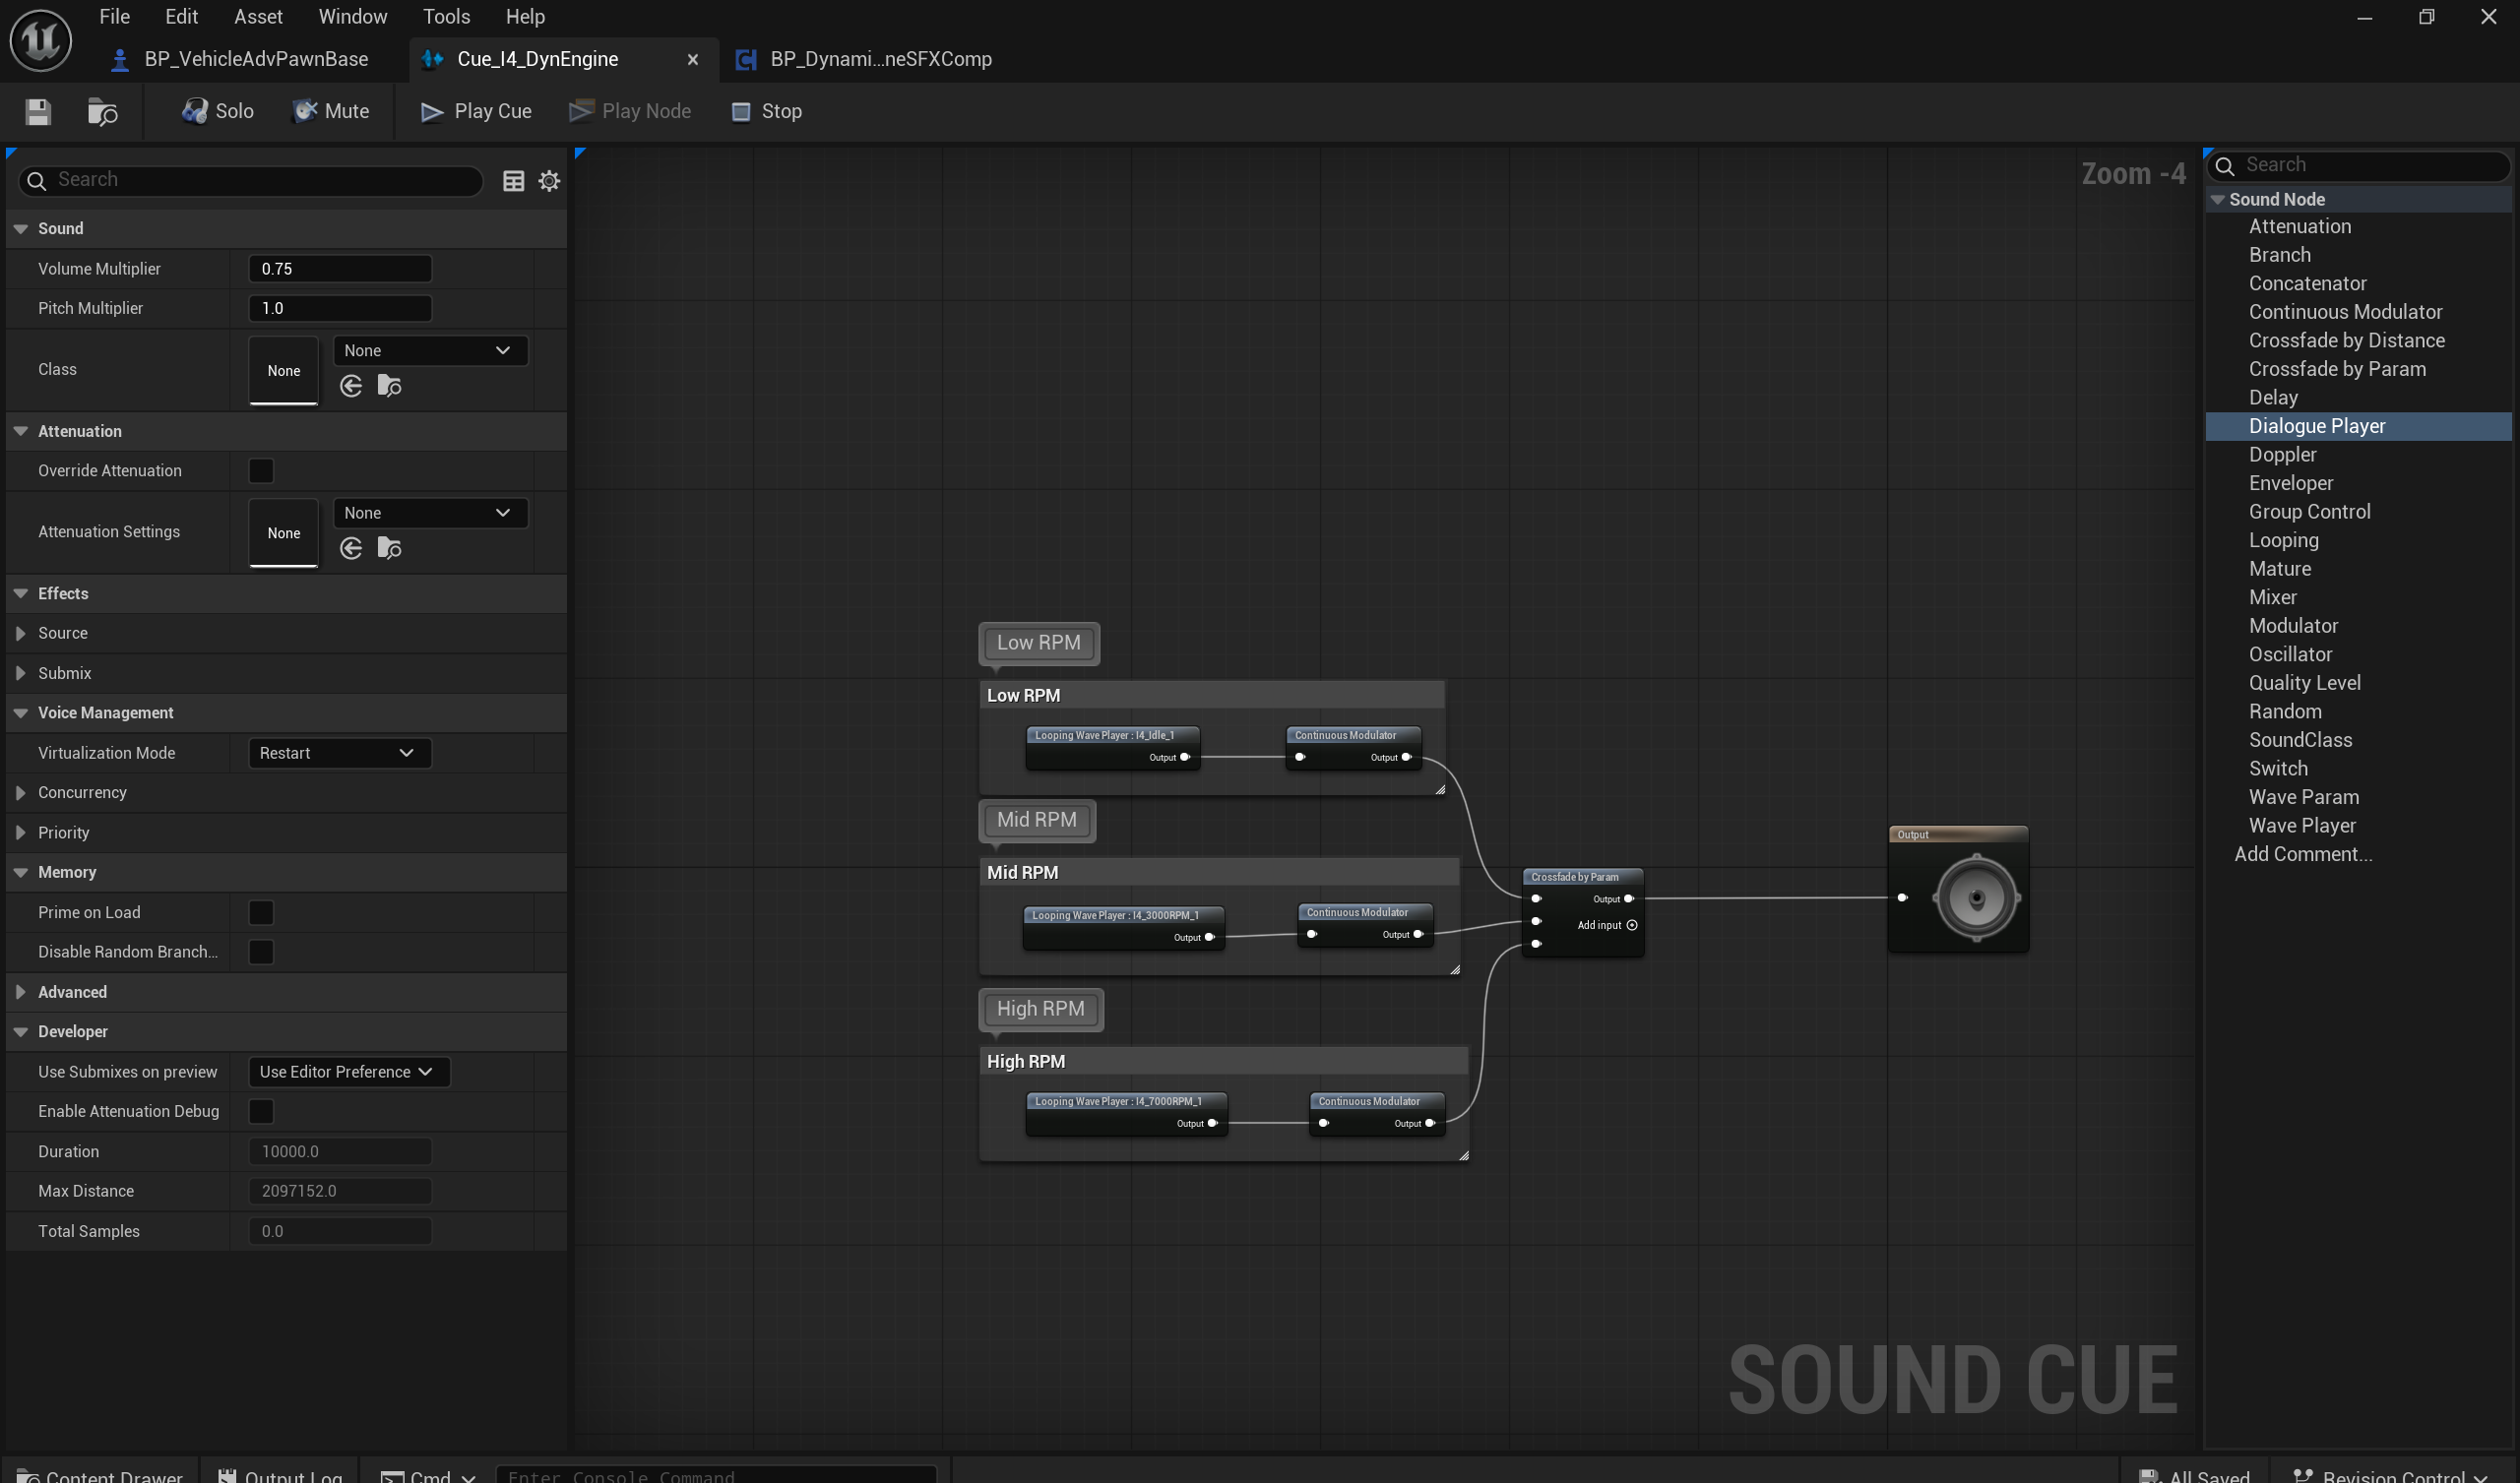This screenshot has width=2520, height=1483.
Task: Open the details property matrix grid icon
Action: pos(513,180)
